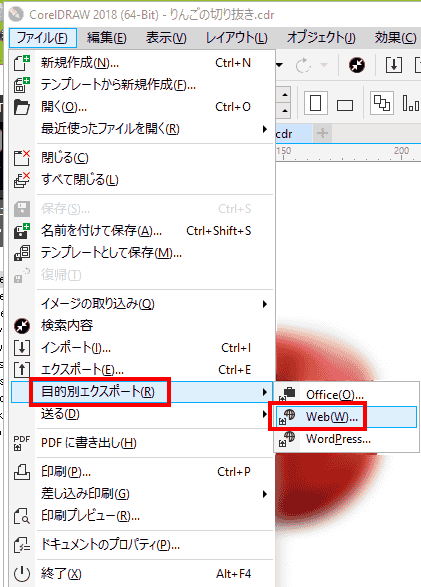Click the 印刷(P) printer icon
This screenshot has height=587, width=421.
point(22,472)
